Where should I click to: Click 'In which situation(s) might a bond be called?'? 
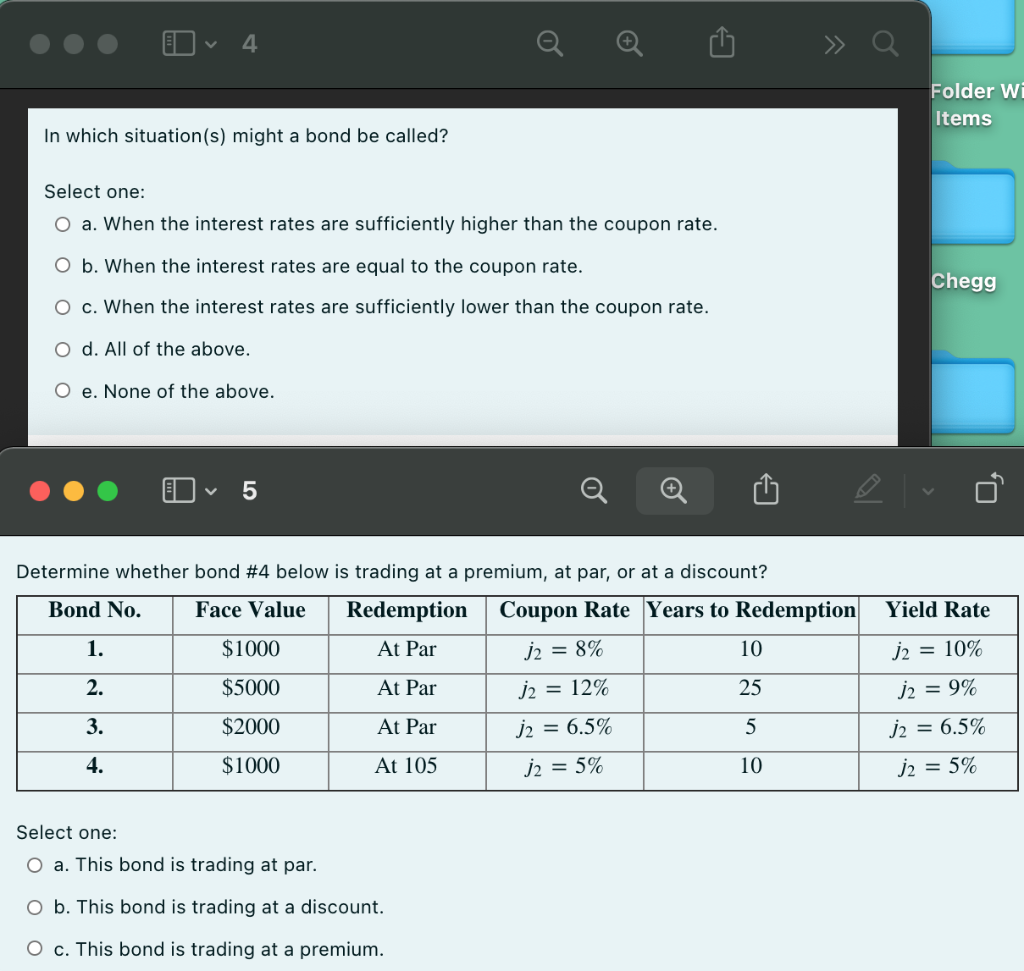point(246,136)
